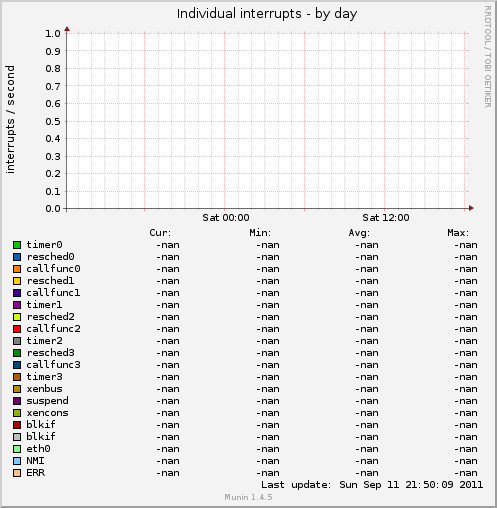Click the Sat 00:00 axis label
The image size is (497, 508).
click(226, 218)
